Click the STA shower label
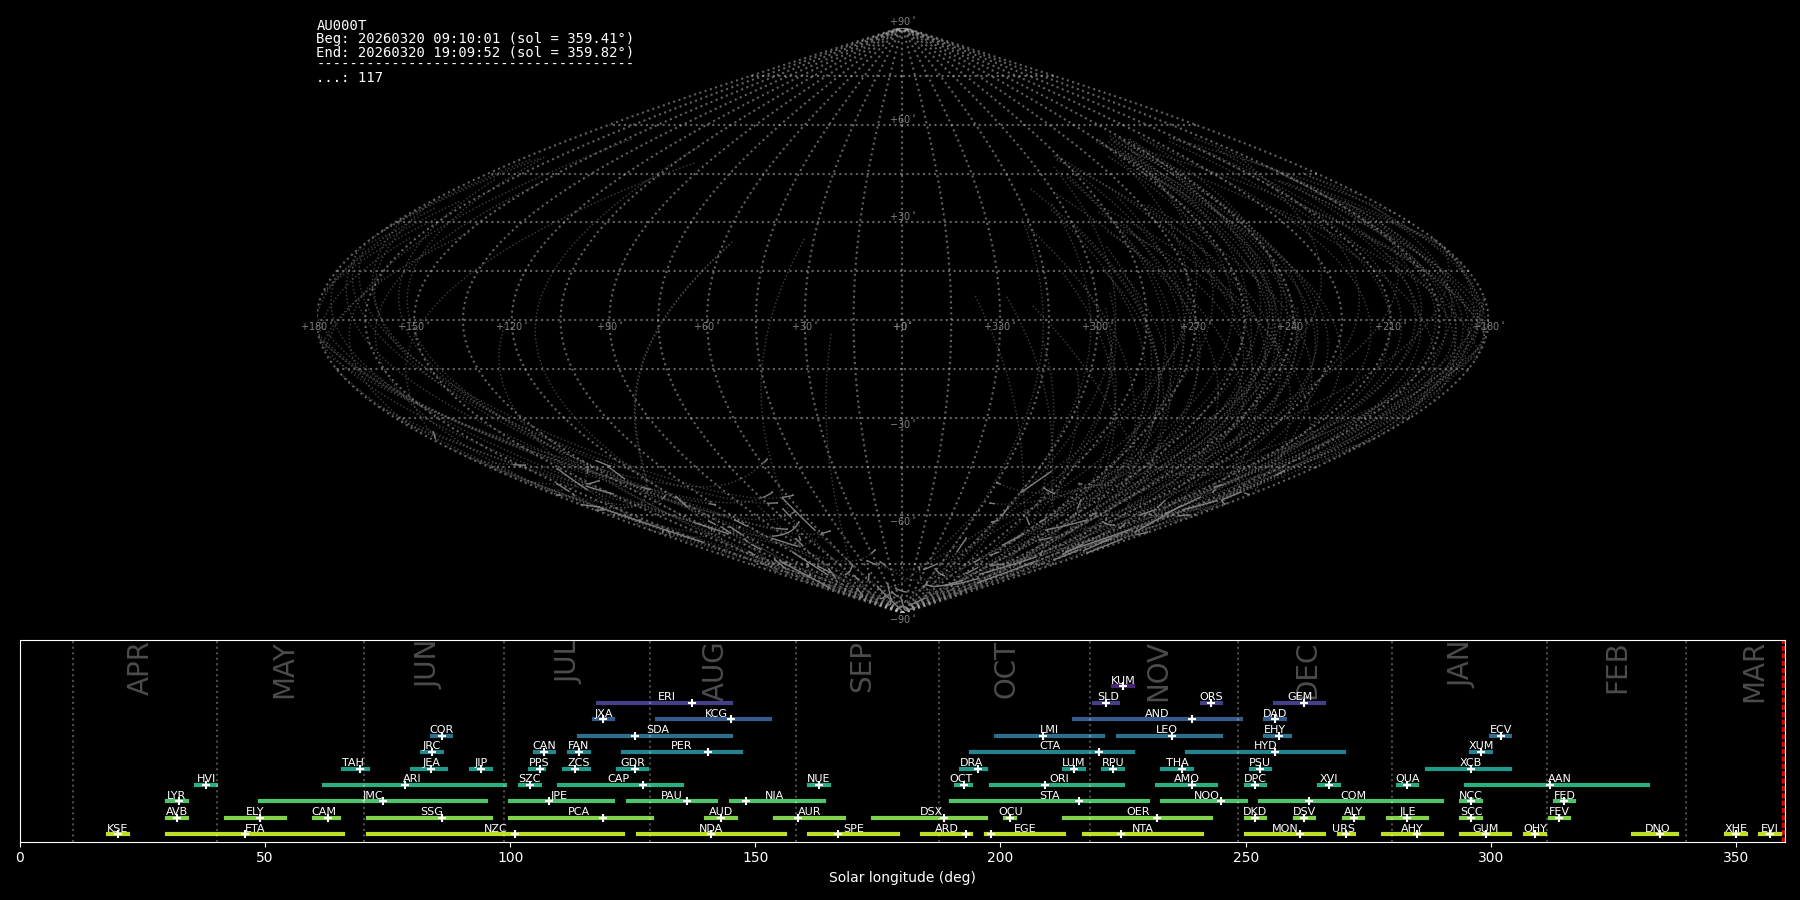1800x900 pixels. pyautogui.click(x=1049, y=796)
